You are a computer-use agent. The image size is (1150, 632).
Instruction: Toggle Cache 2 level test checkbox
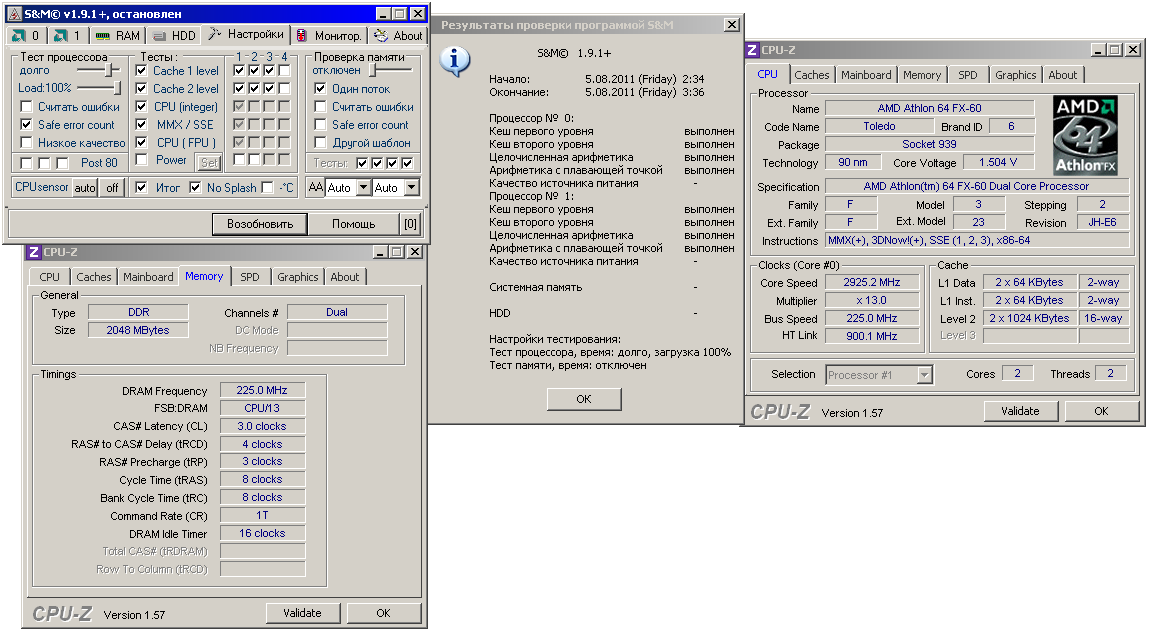142,88
